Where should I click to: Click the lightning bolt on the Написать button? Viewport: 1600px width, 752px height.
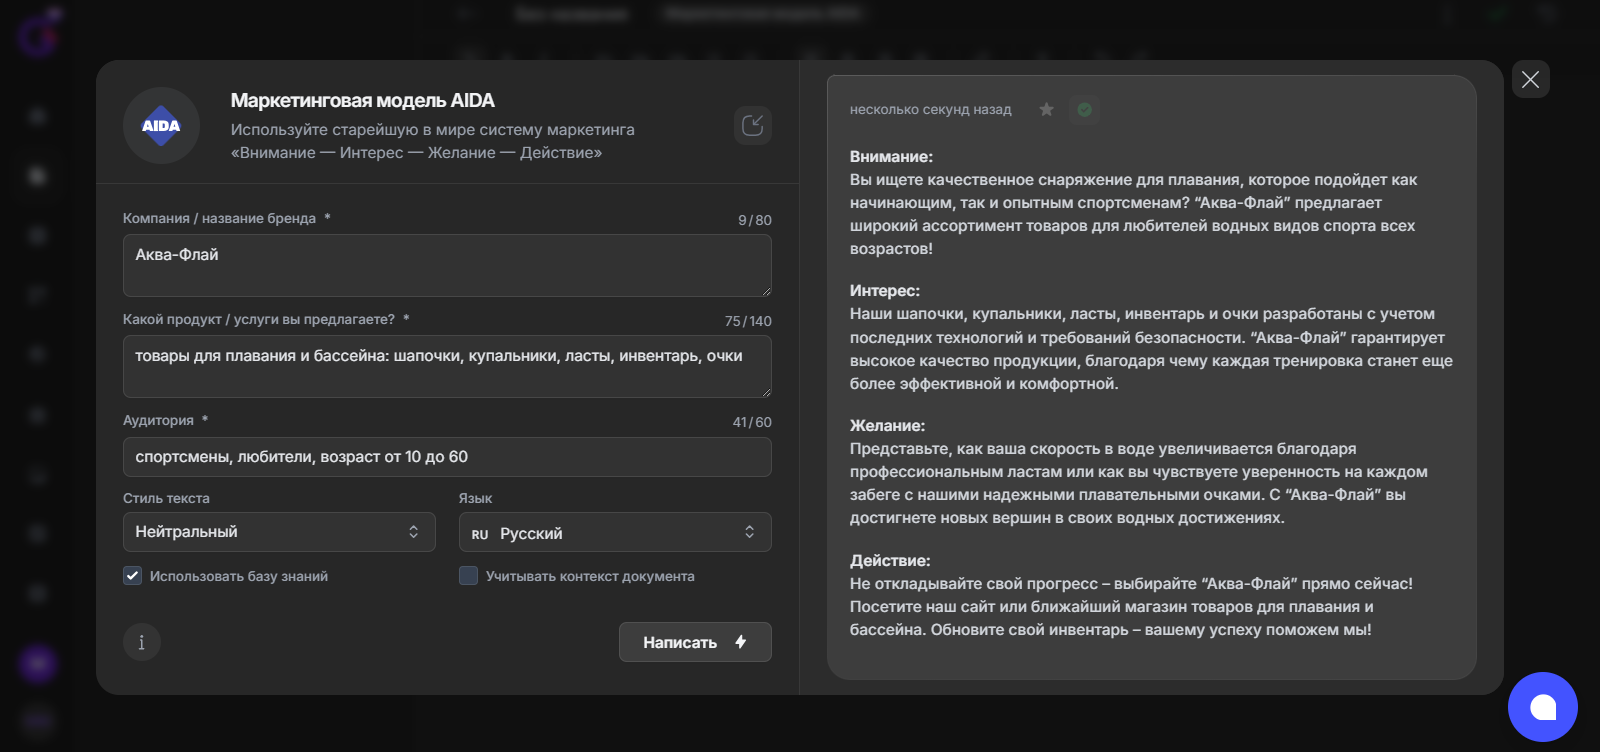[x=741, y=642]
